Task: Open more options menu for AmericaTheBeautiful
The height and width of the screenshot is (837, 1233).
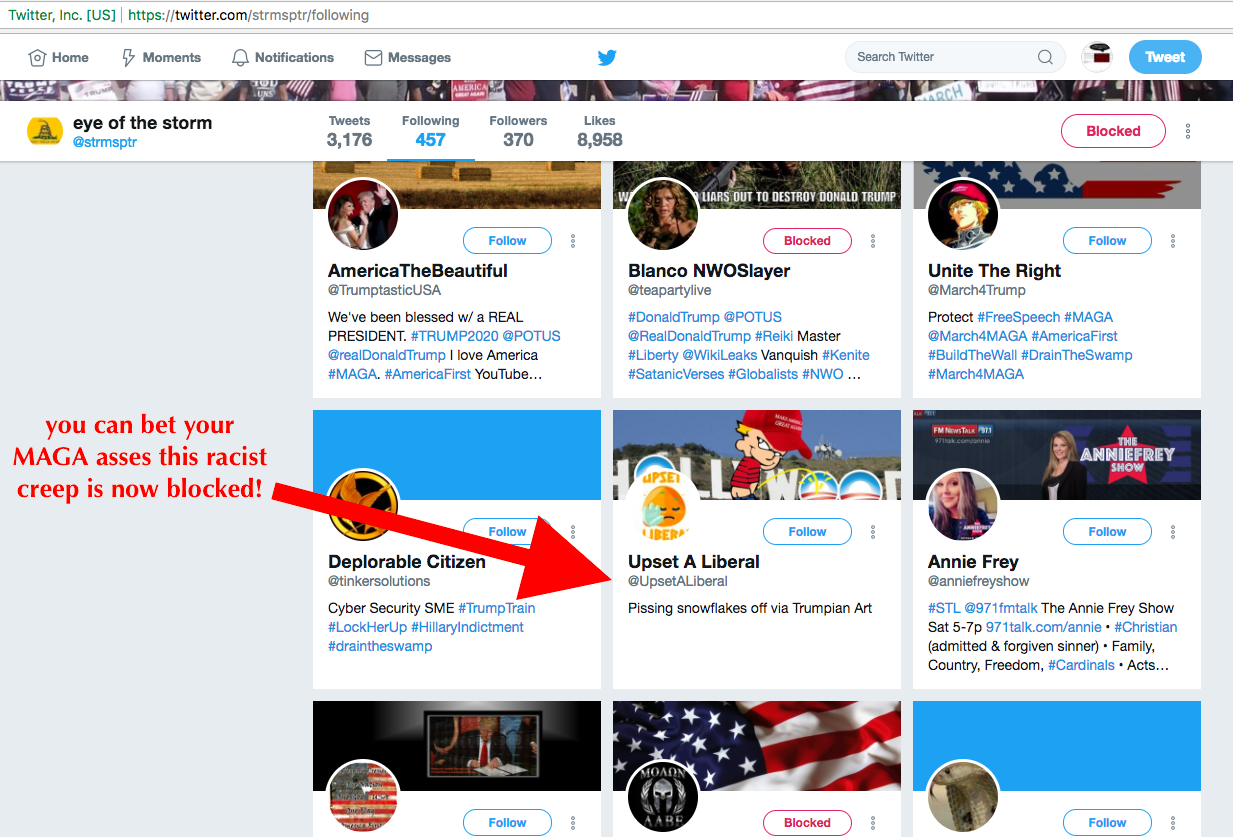Action: tap(573, 241)
